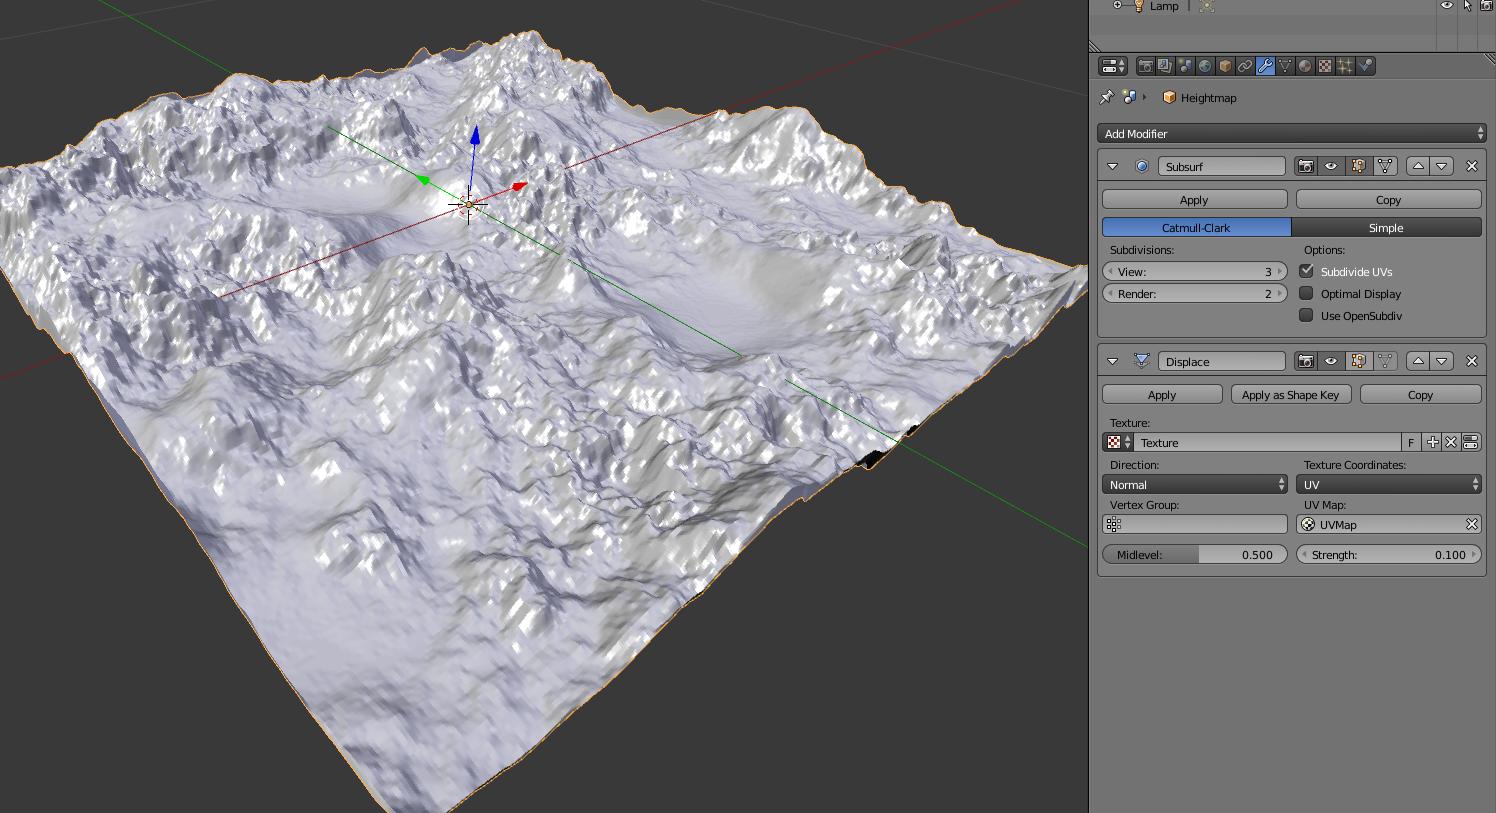This screenshot has height=813, width=1496.
Task: Toggle Displace modifier render camera visibility
Action: tap(1306, 361)
